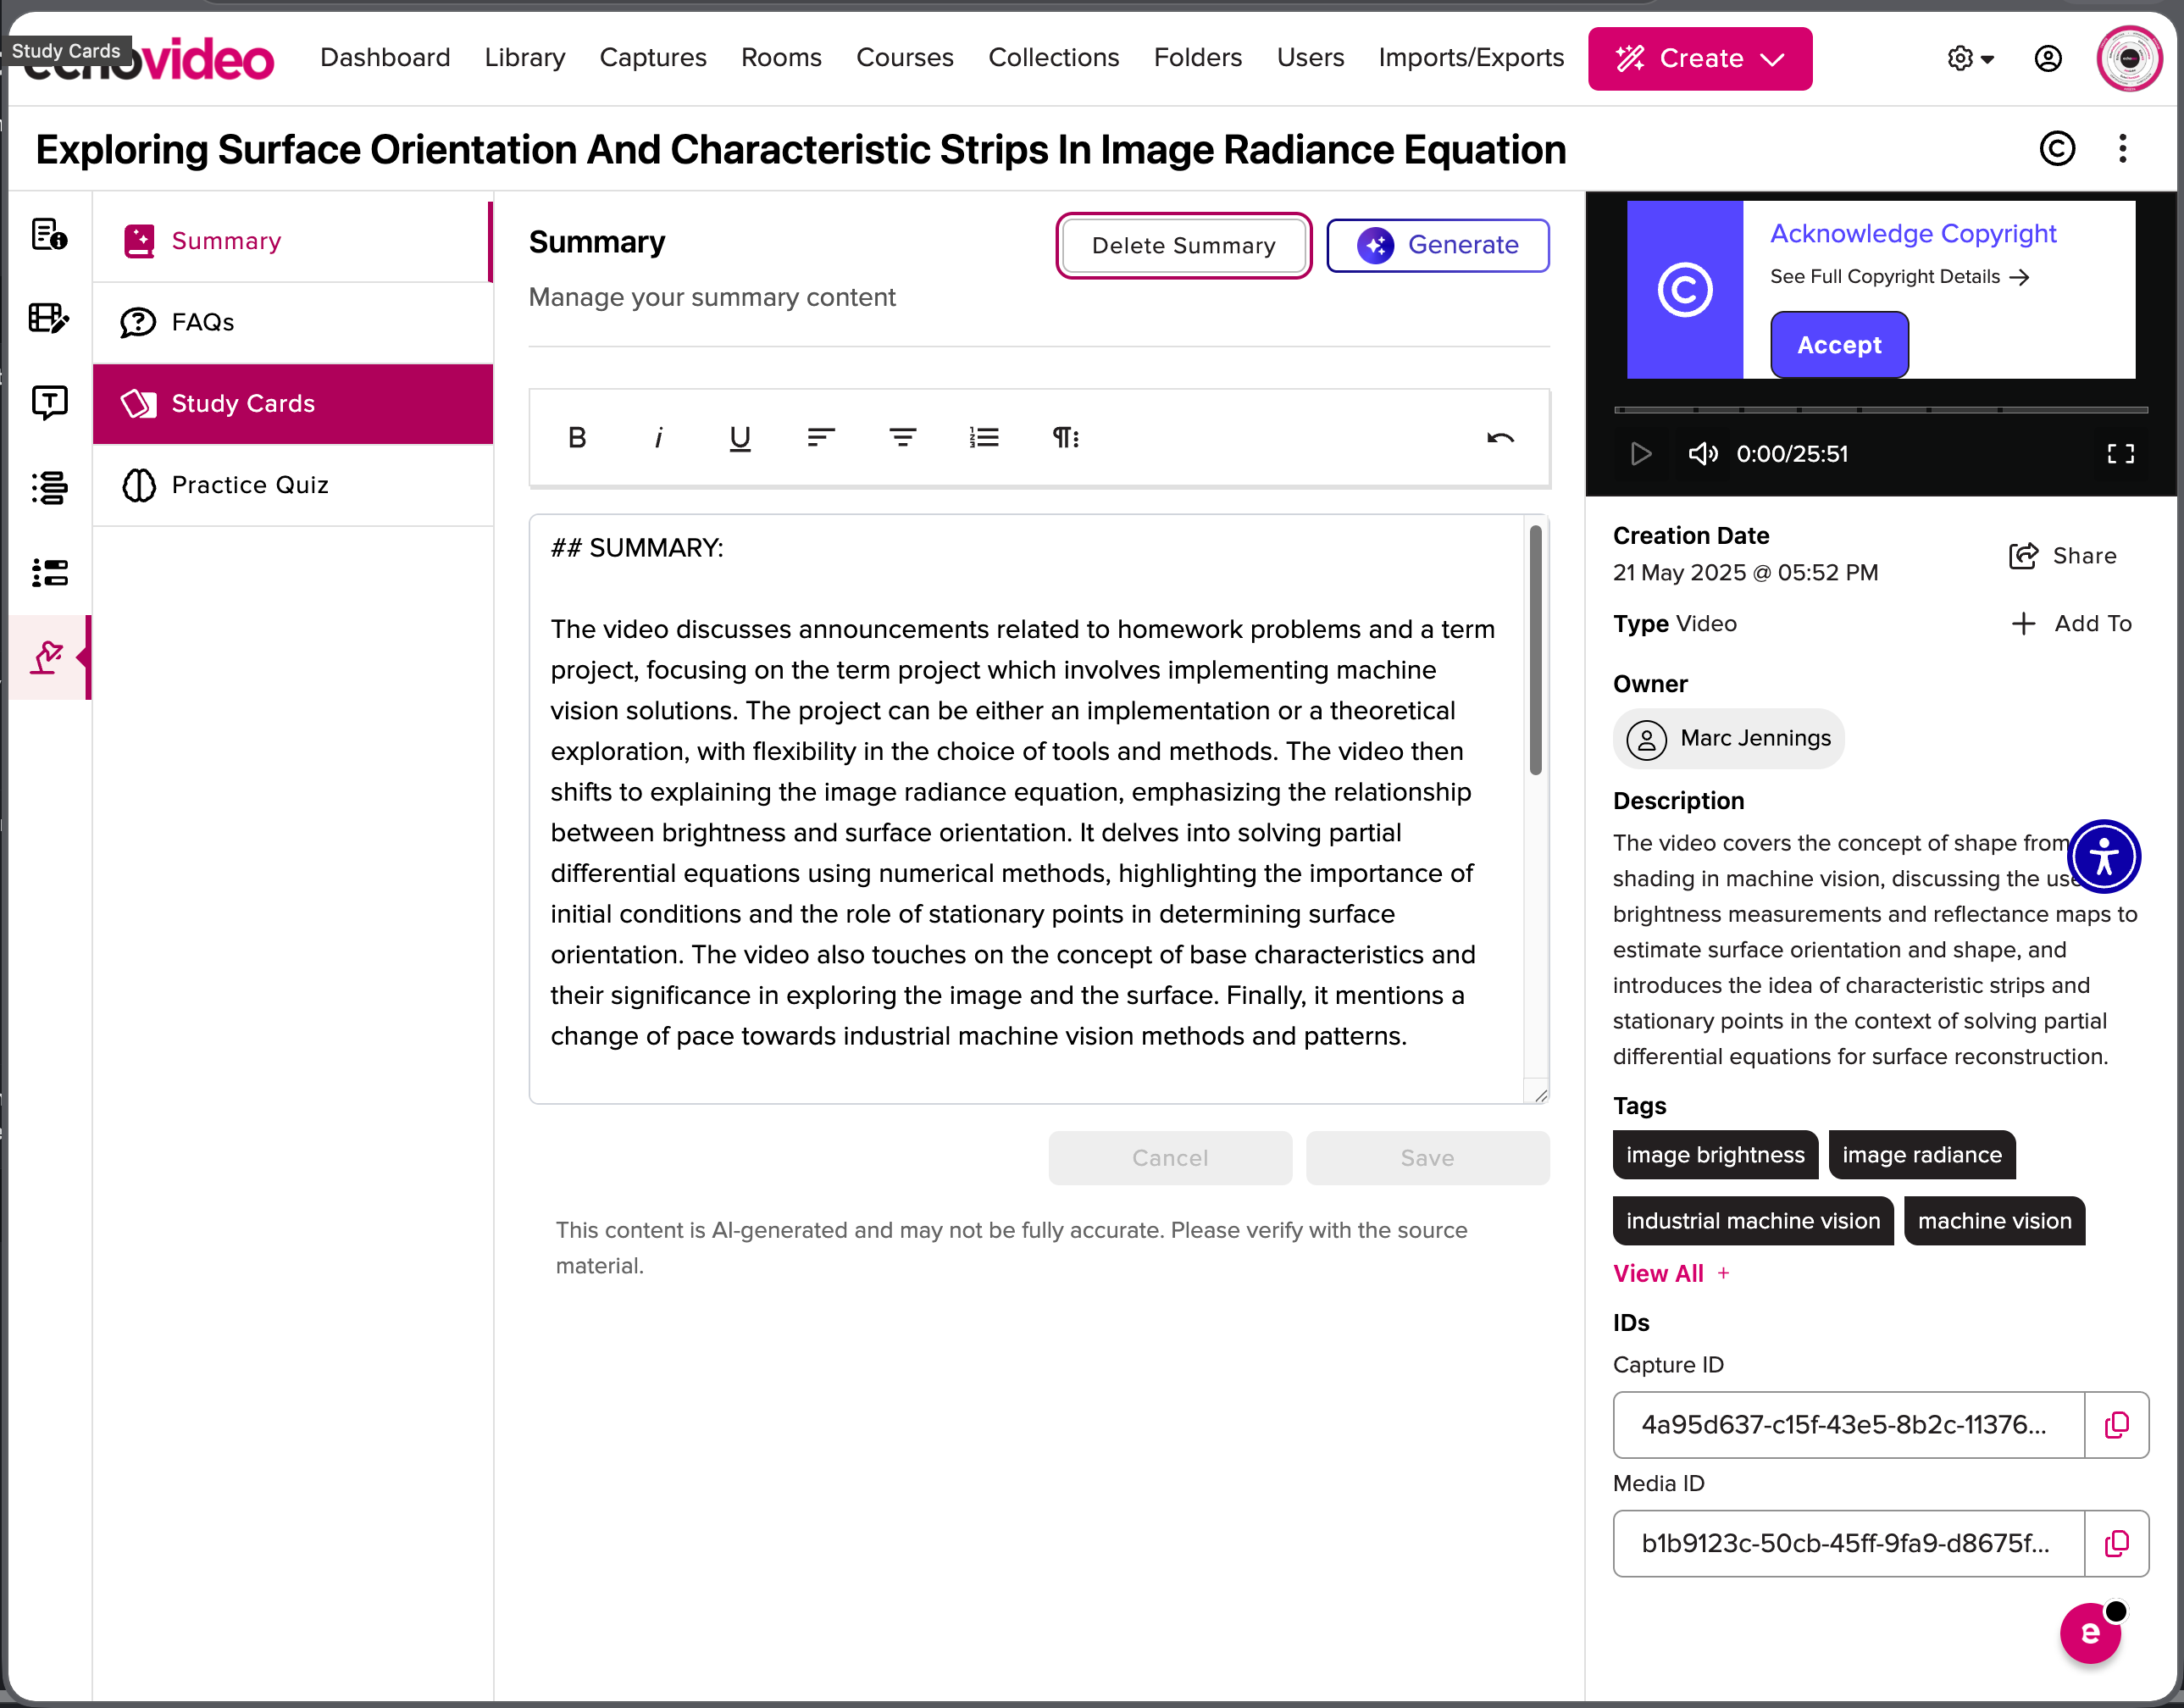Select the 'machine vision' tag
Viewport: 2184px width, 1708px height.
1994,1221
